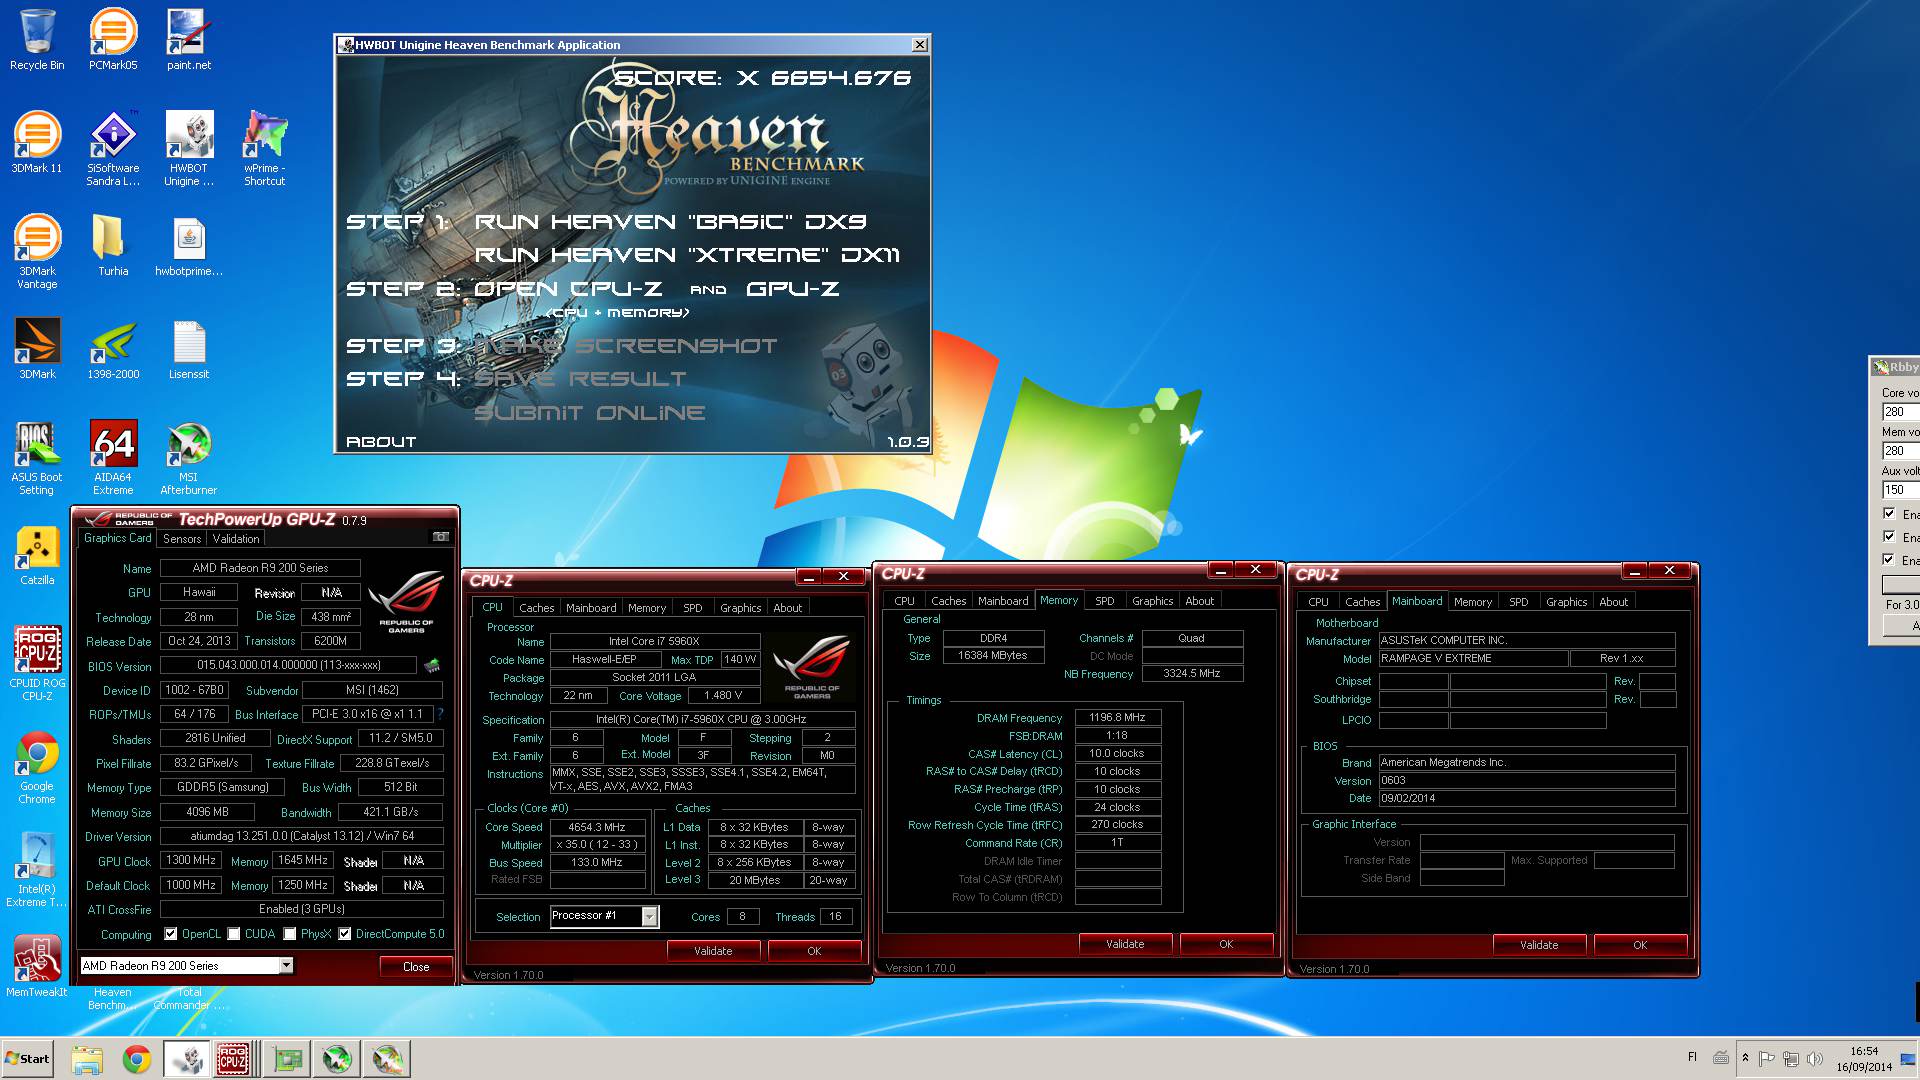Toggle the CUDA checkbox in GPU-Z
Image resolution: width=1920 pixels, height=1080 pixels.
click(x=233, y=934)
